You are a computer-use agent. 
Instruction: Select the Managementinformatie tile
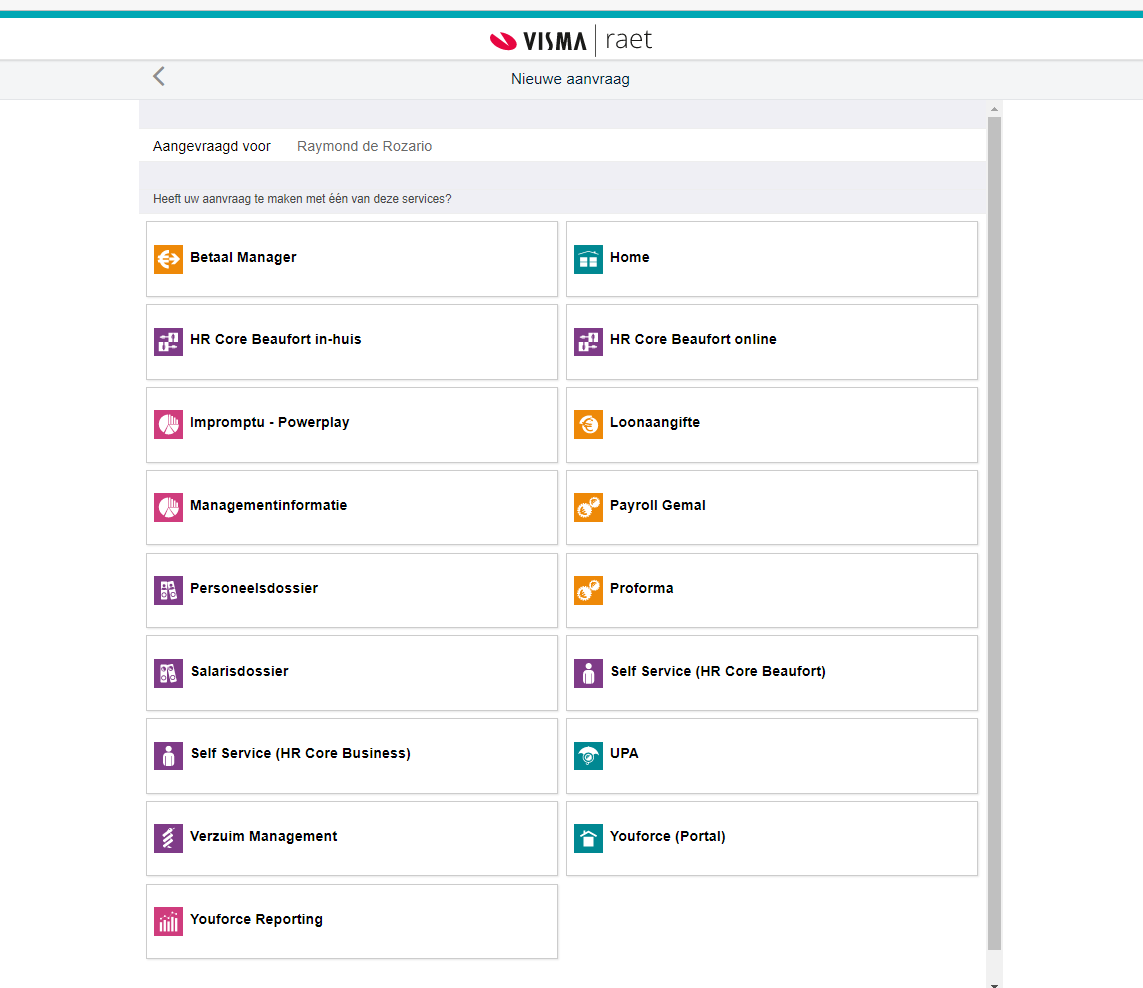point(352,507)
